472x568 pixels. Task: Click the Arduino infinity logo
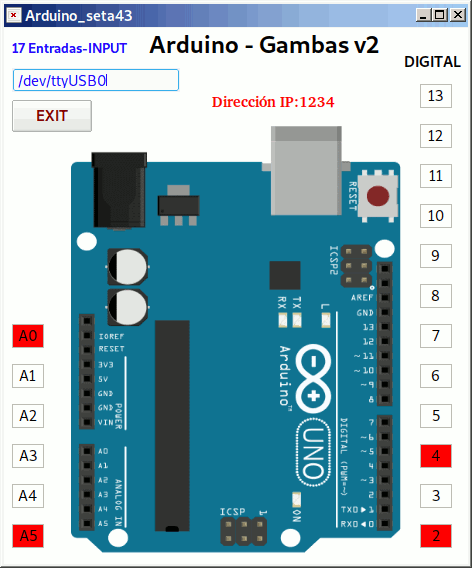[x=313, y=379]
